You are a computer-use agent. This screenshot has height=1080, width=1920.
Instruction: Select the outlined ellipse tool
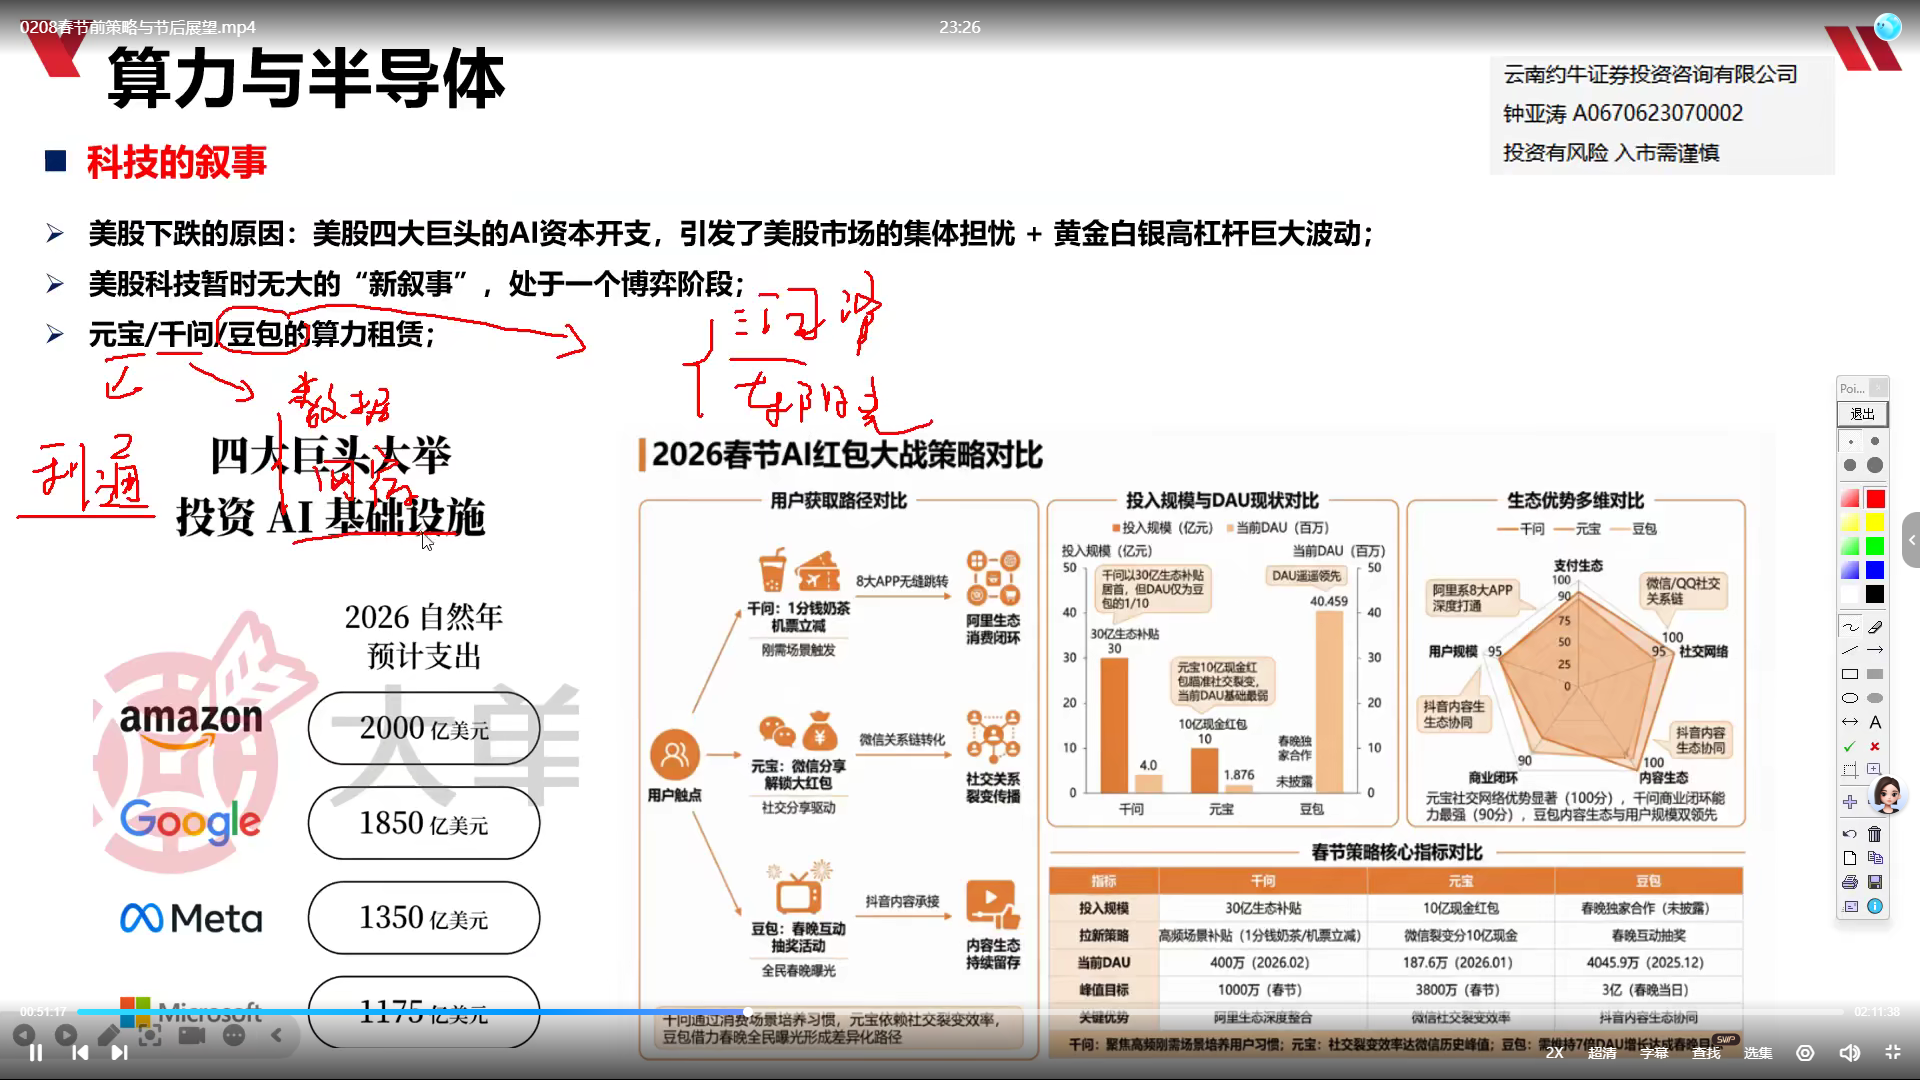(x=1850, y=698)
